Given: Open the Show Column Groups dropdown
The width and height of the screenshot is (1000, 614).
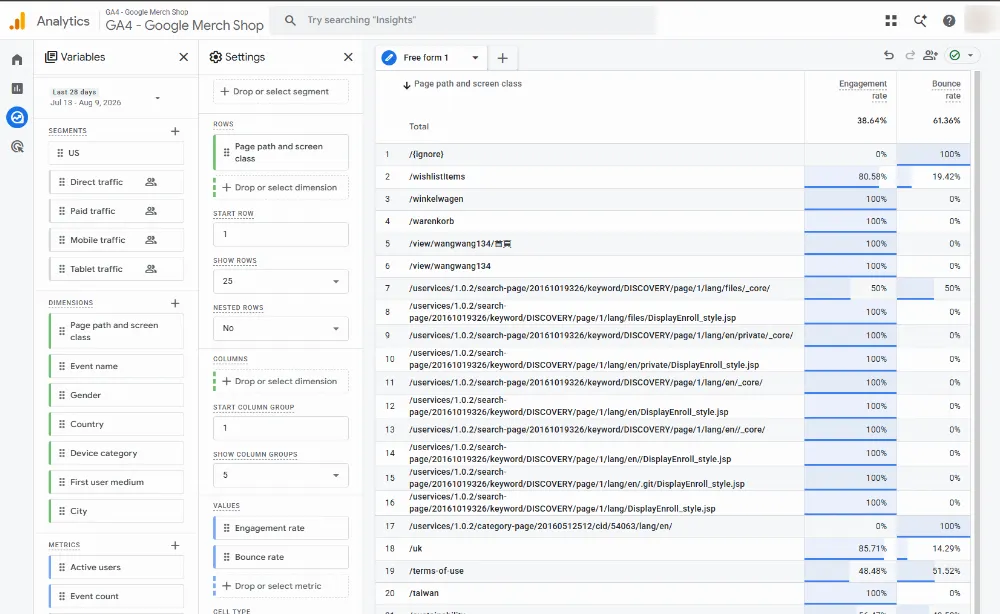Looking at the screenshot, I should 281,475.
